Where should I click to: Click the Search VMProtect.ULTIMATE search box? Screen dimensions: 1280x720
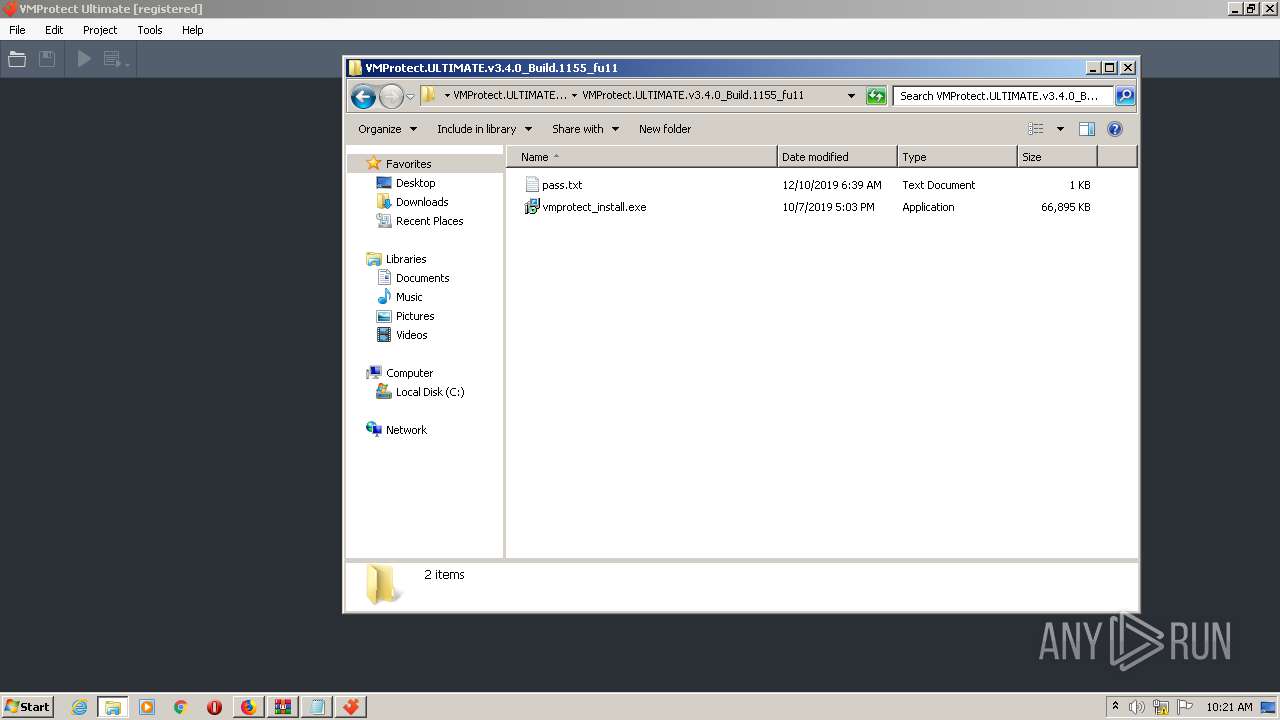1003,96
